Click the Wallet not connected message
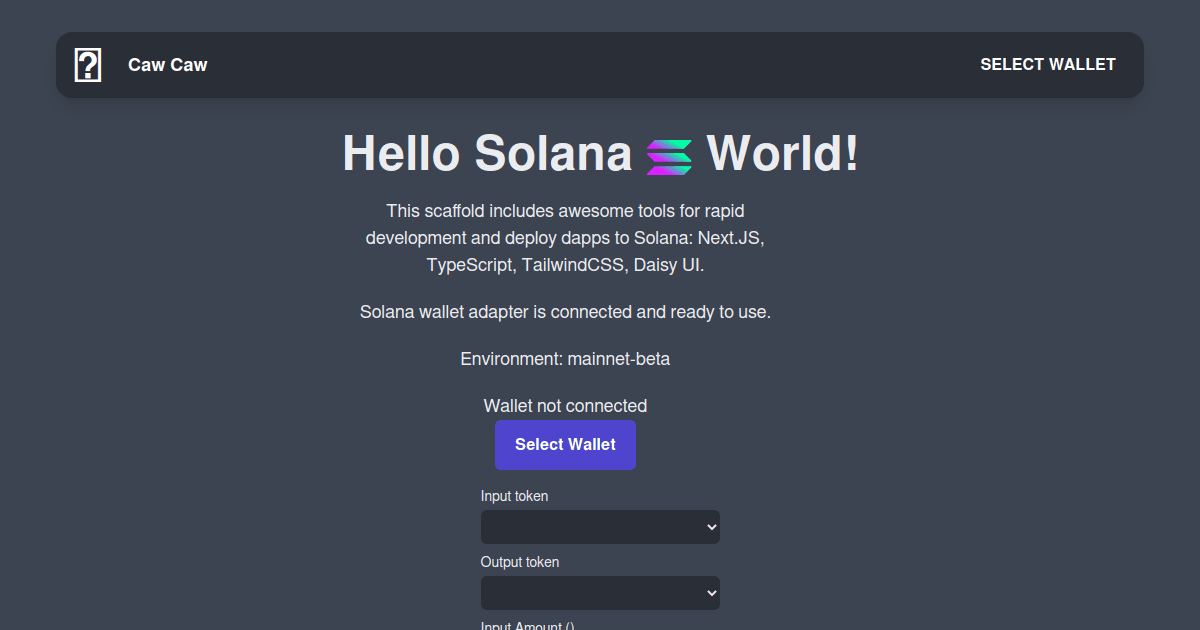 point(565,405)
